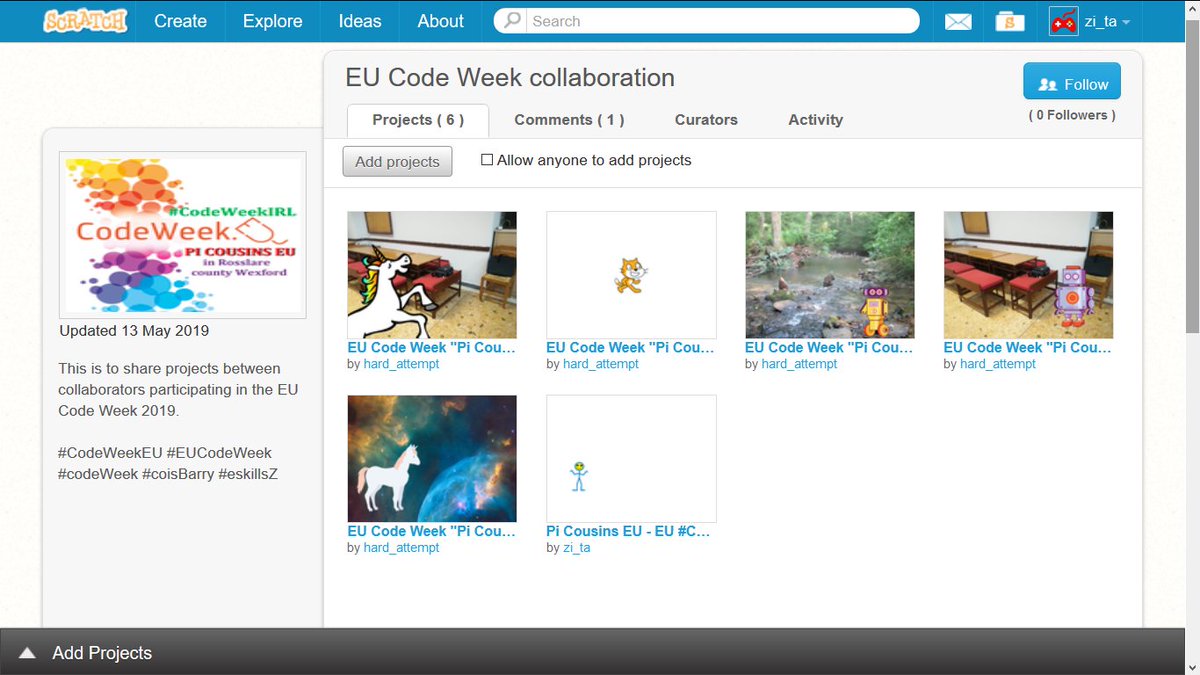
Task: Open hard_attempt link under forest stream project
Action: (800, 364)
